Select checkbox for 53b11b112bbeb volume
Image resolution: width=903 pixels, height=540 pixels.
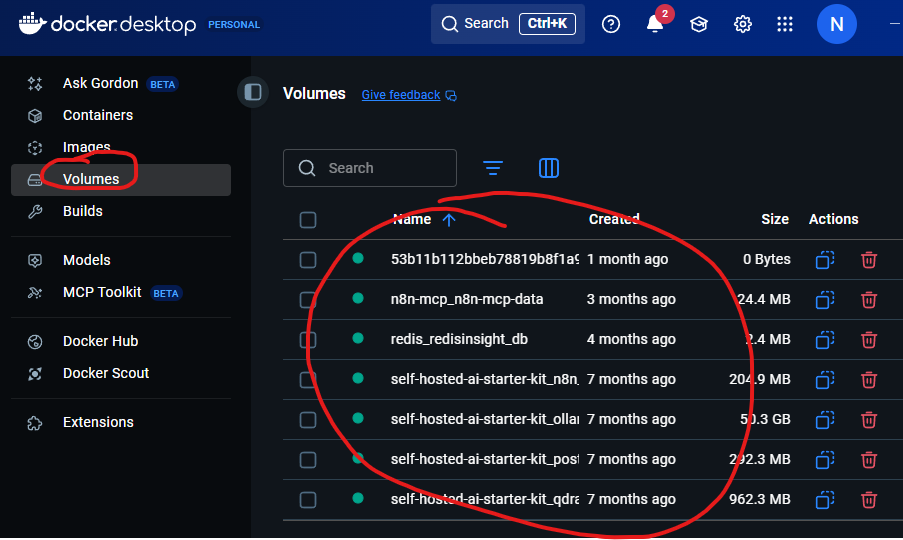308,260
